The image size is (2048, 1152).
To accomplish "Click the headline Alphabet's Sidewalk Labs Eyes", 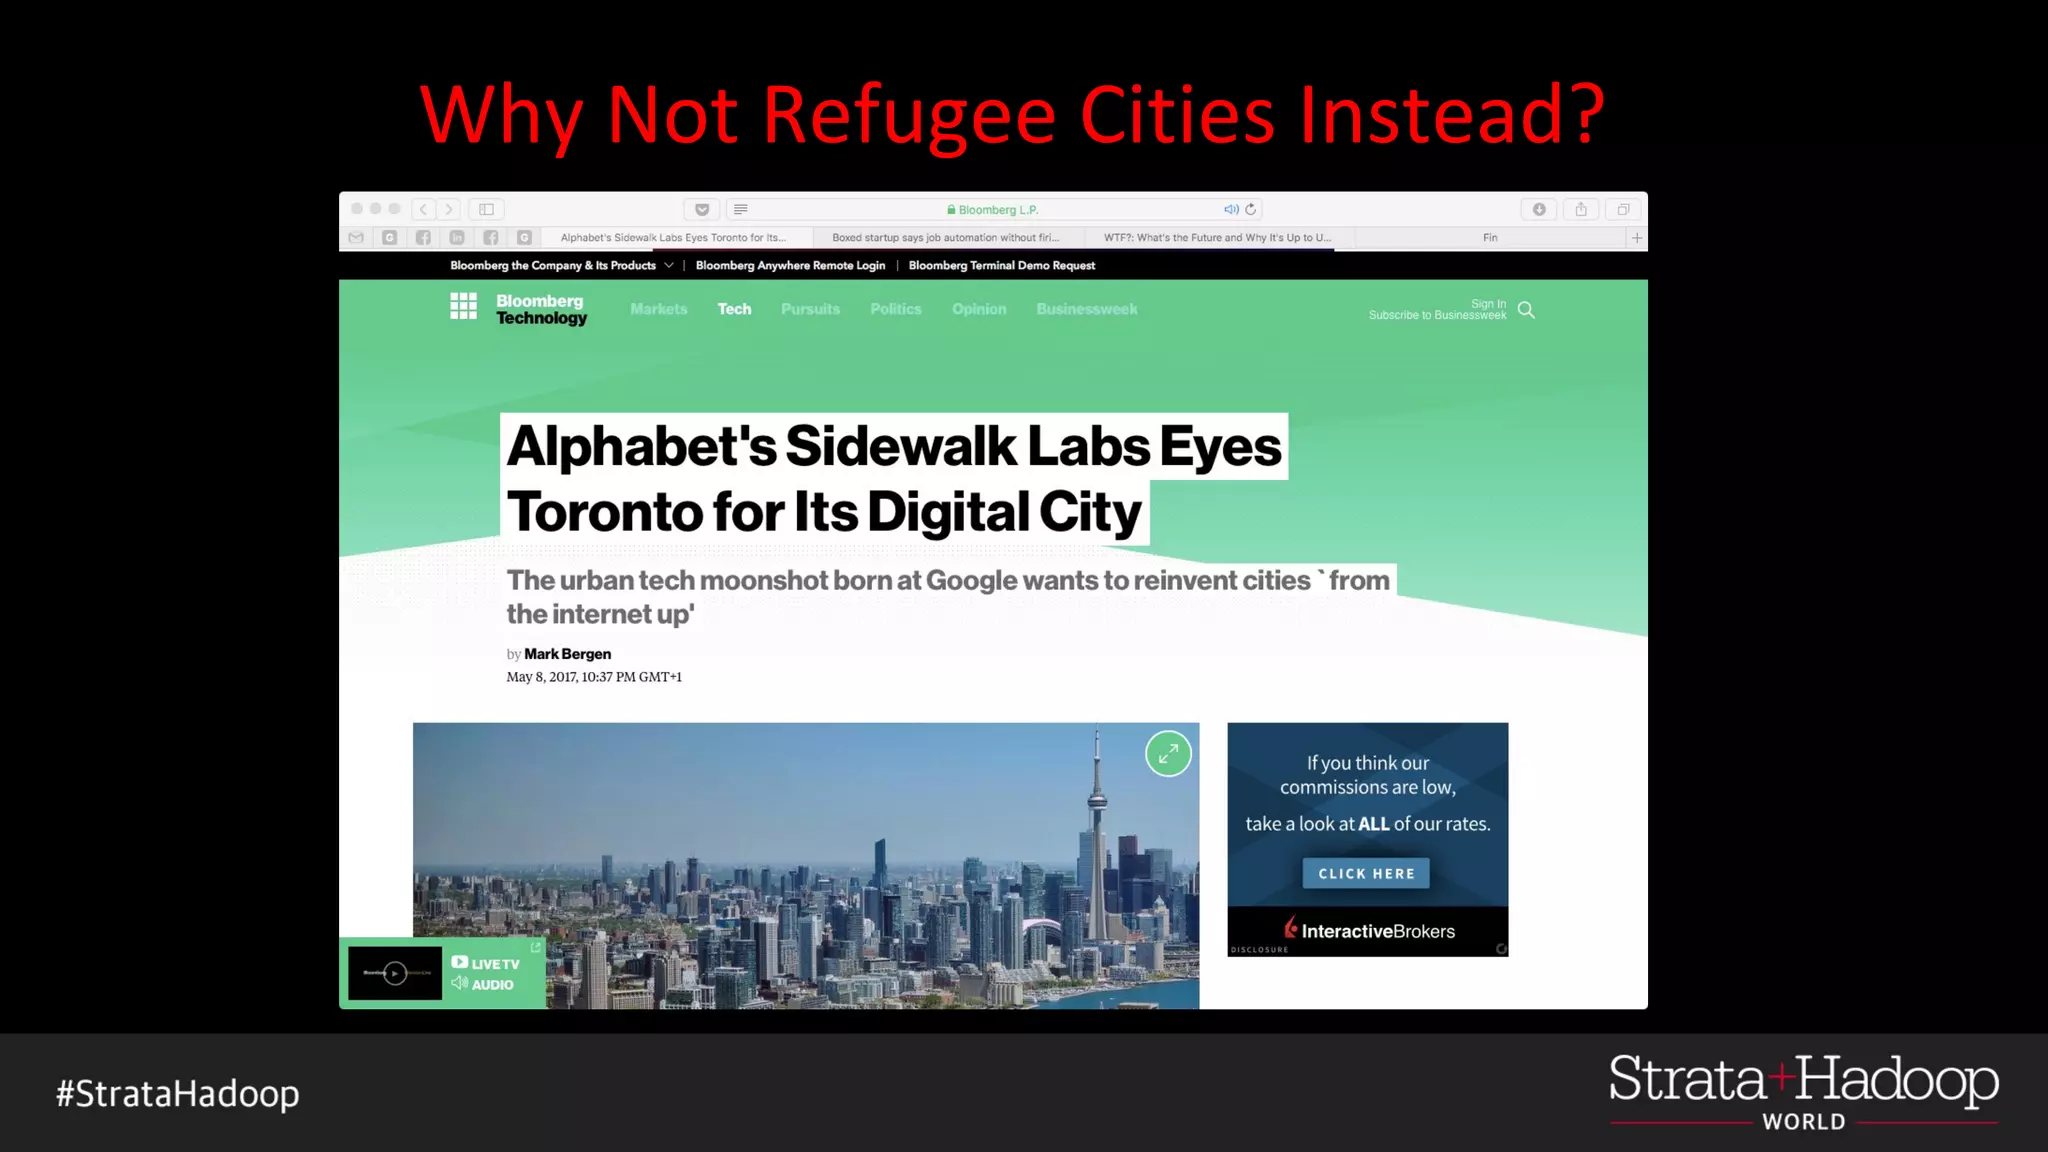I will [x=894, y=446].
